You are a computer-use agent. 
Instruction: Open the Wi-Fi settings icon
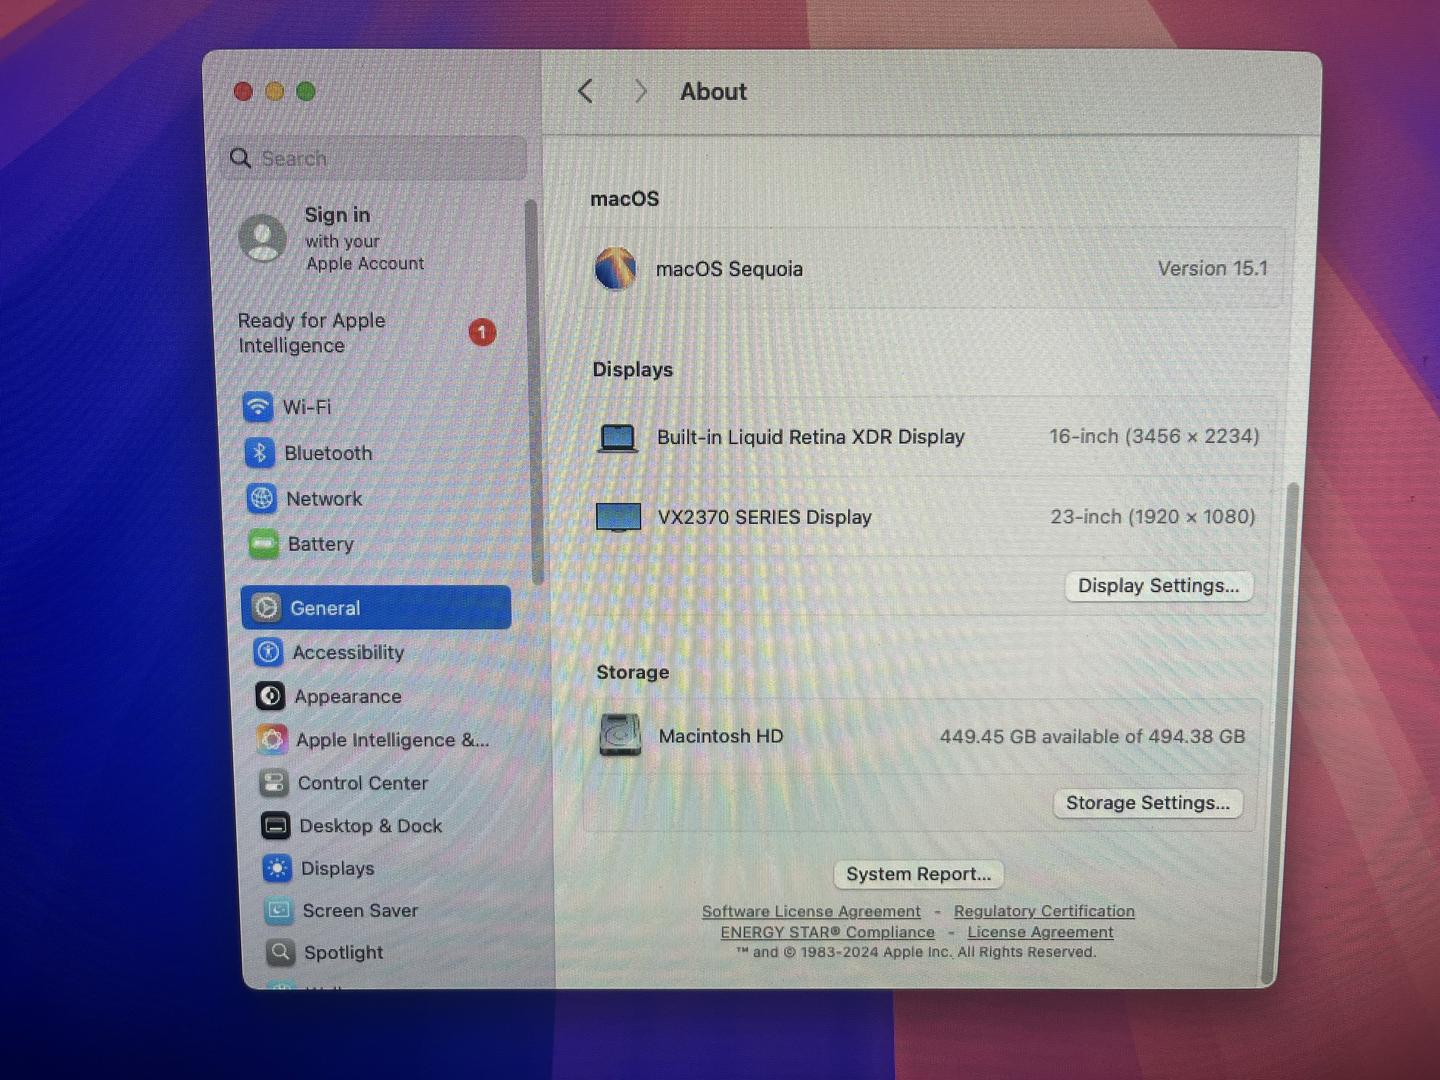pos(258,407)
